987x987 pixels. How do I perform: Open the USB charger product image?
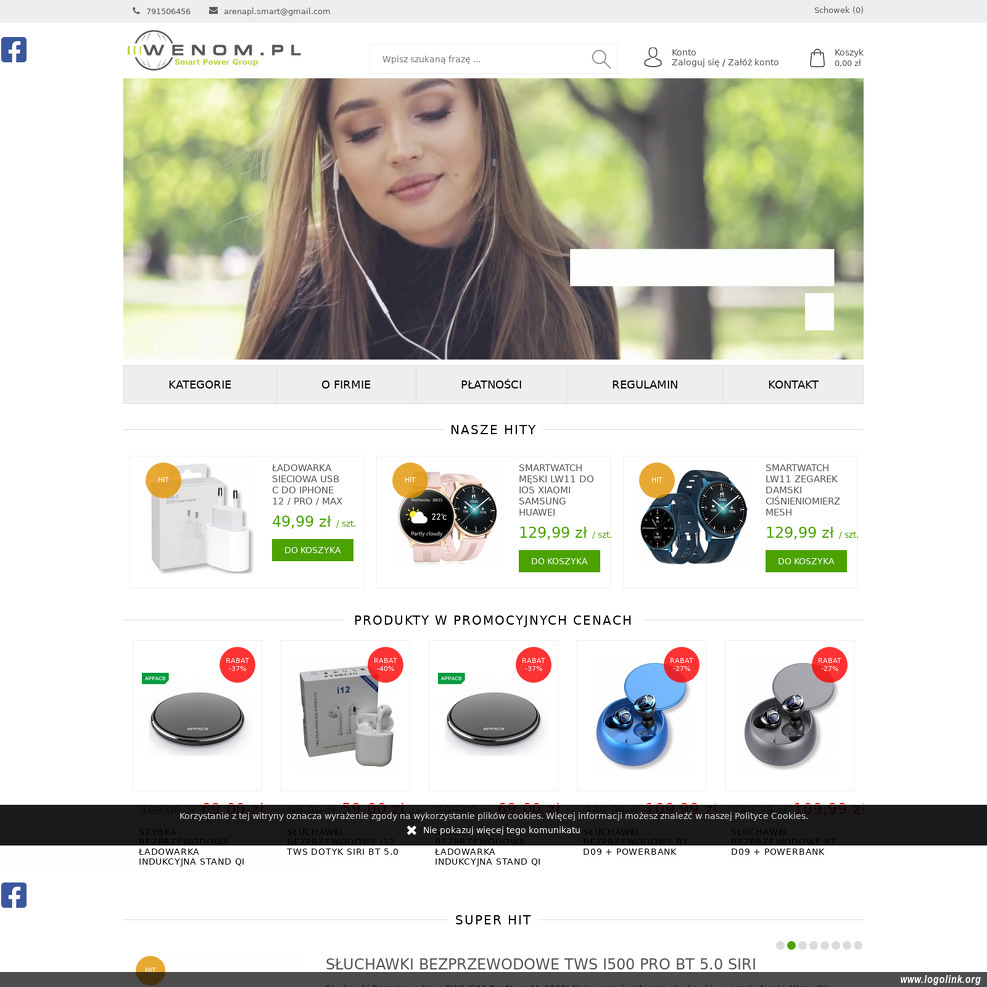(201, 519)
